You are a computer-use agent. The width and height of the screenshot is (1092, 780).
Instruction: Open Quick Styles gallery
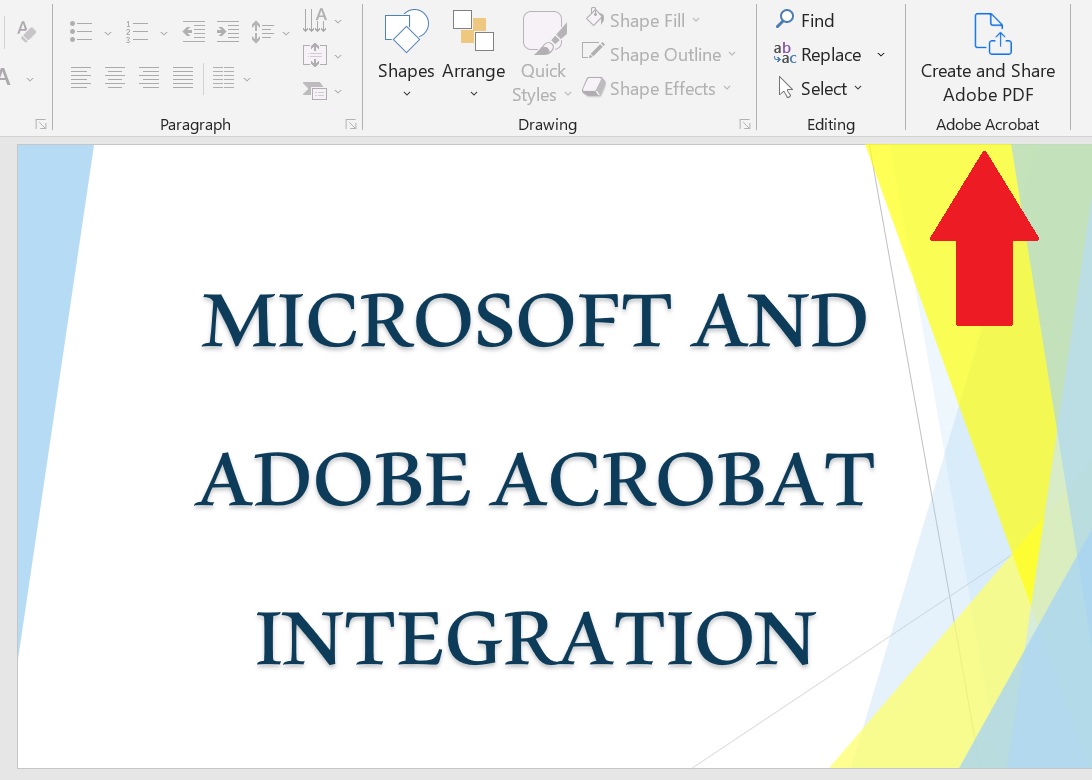543,56
